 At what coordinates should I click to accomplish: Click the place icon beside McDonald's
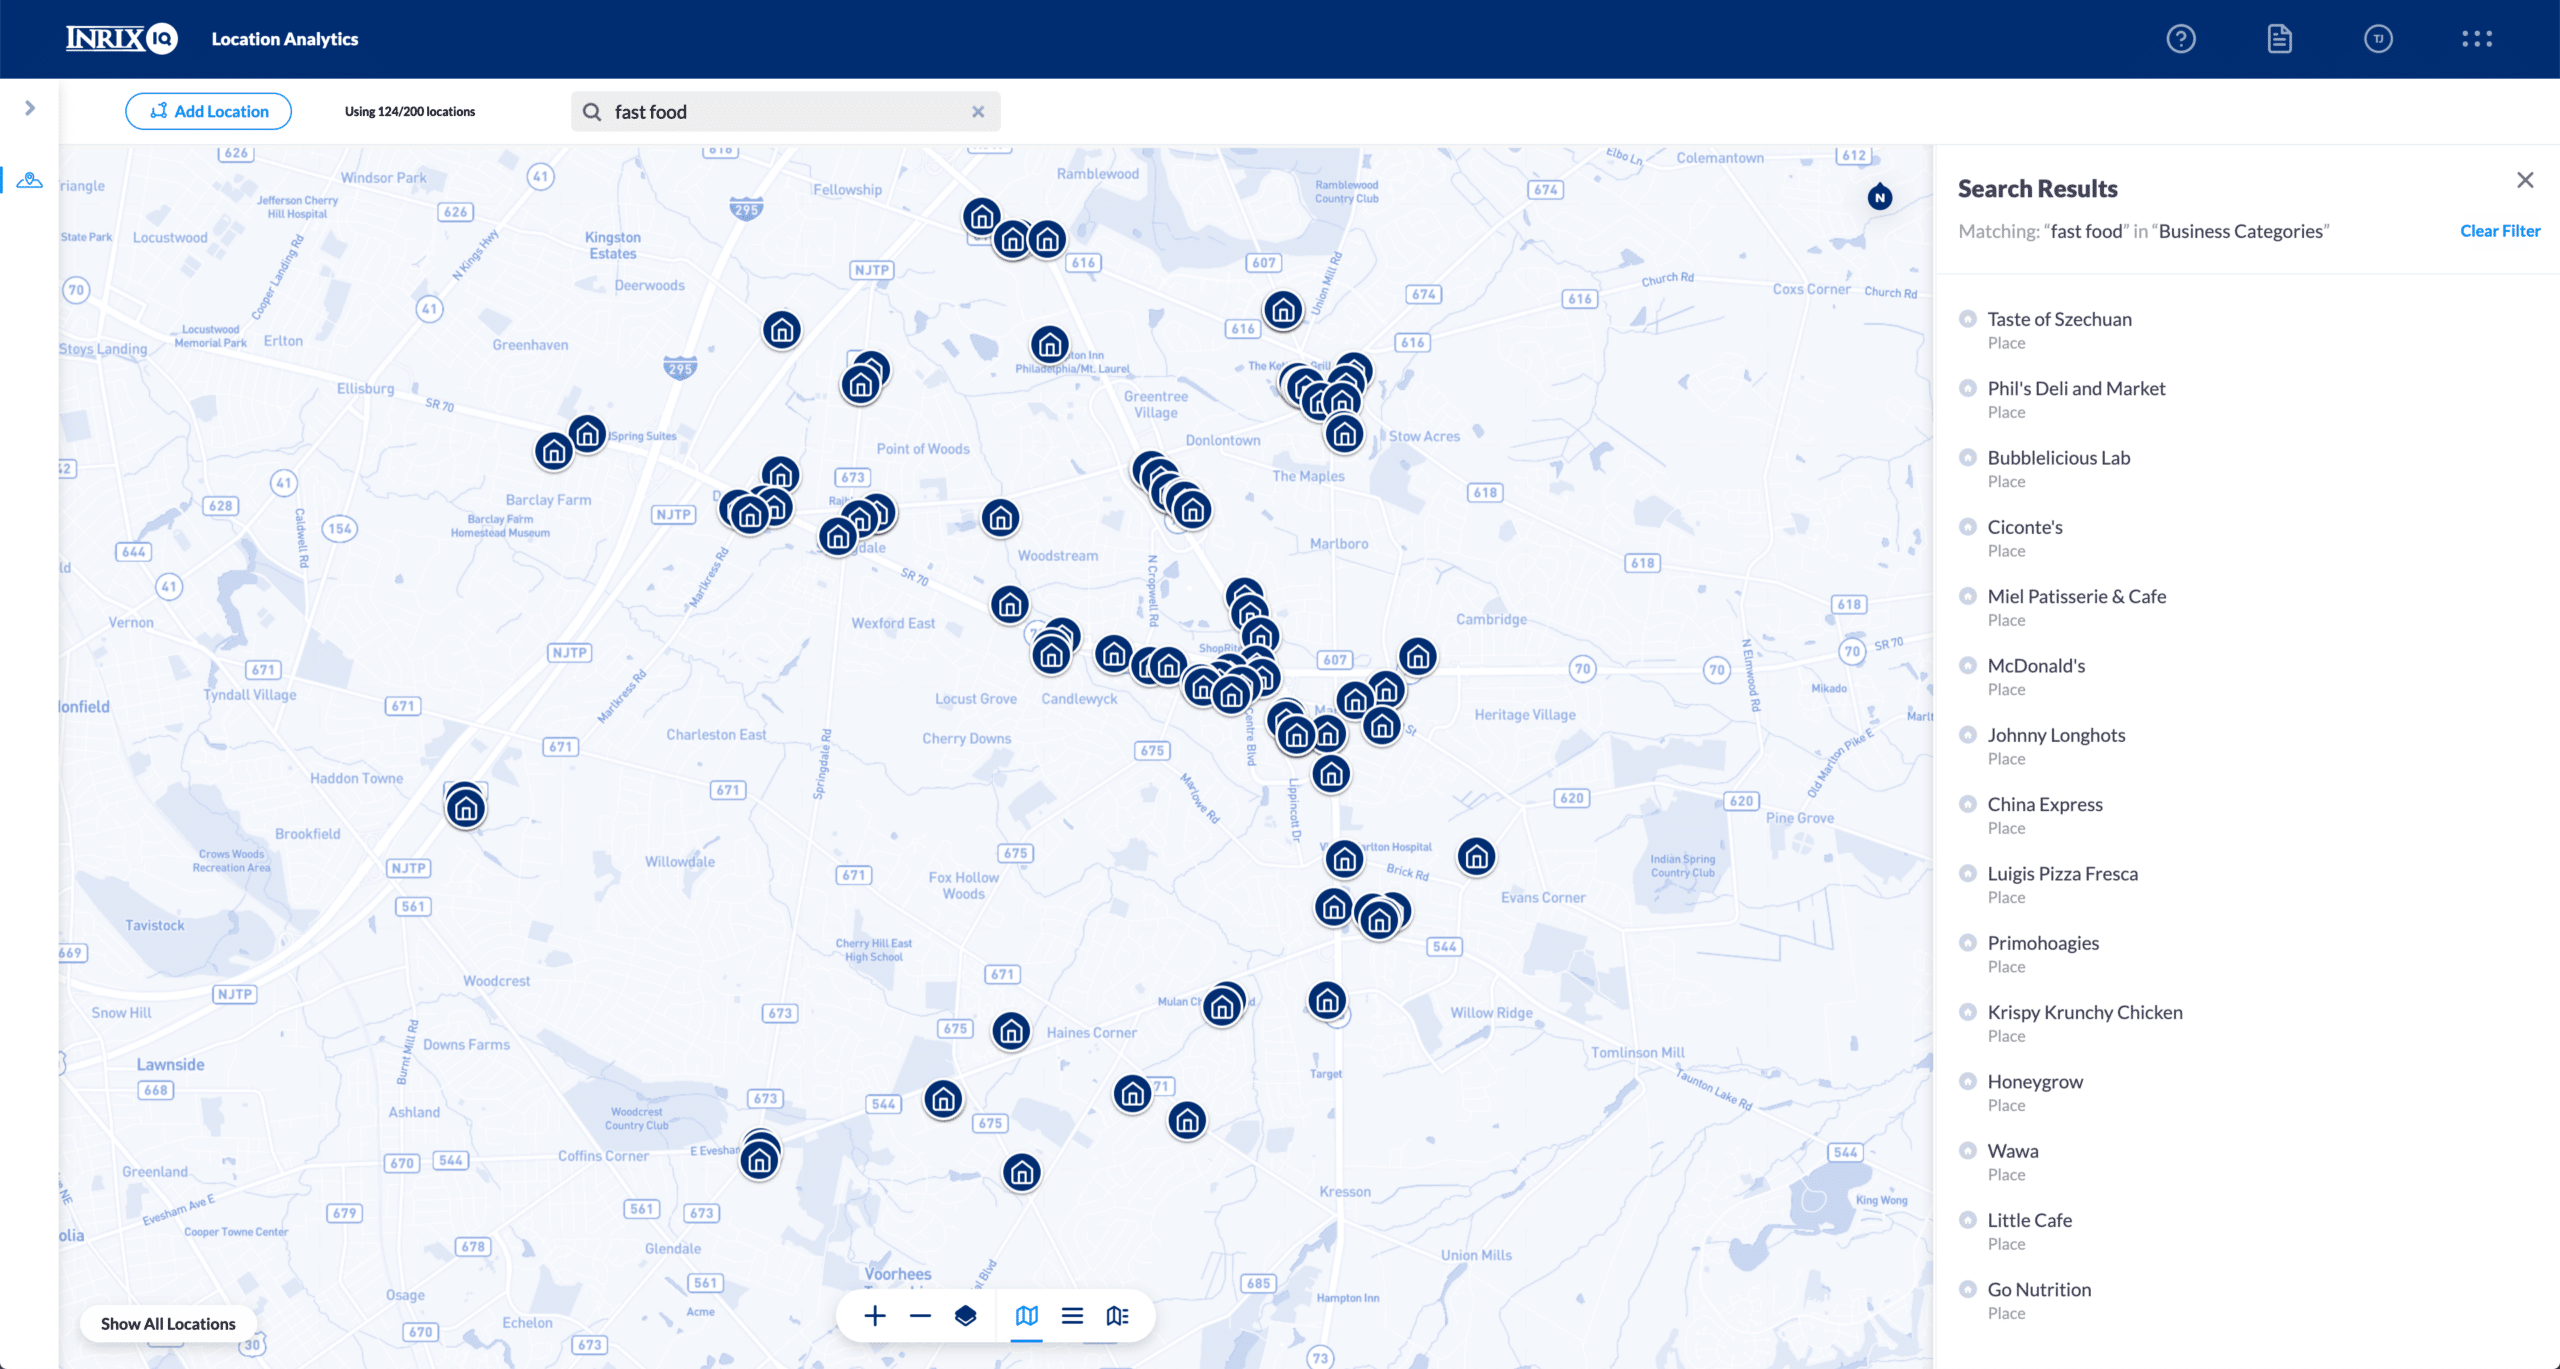click(x=1967, y=665)
